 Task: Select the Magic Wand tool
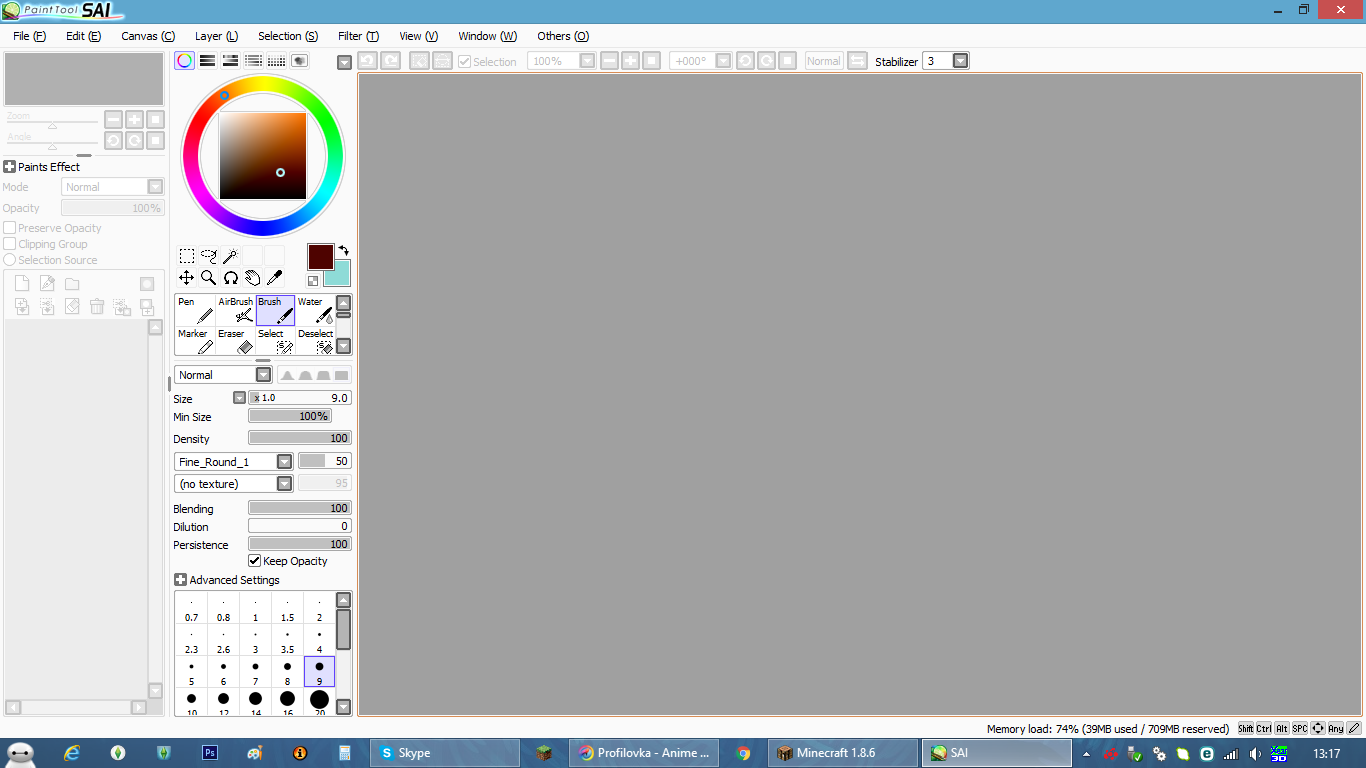(230, 256)
